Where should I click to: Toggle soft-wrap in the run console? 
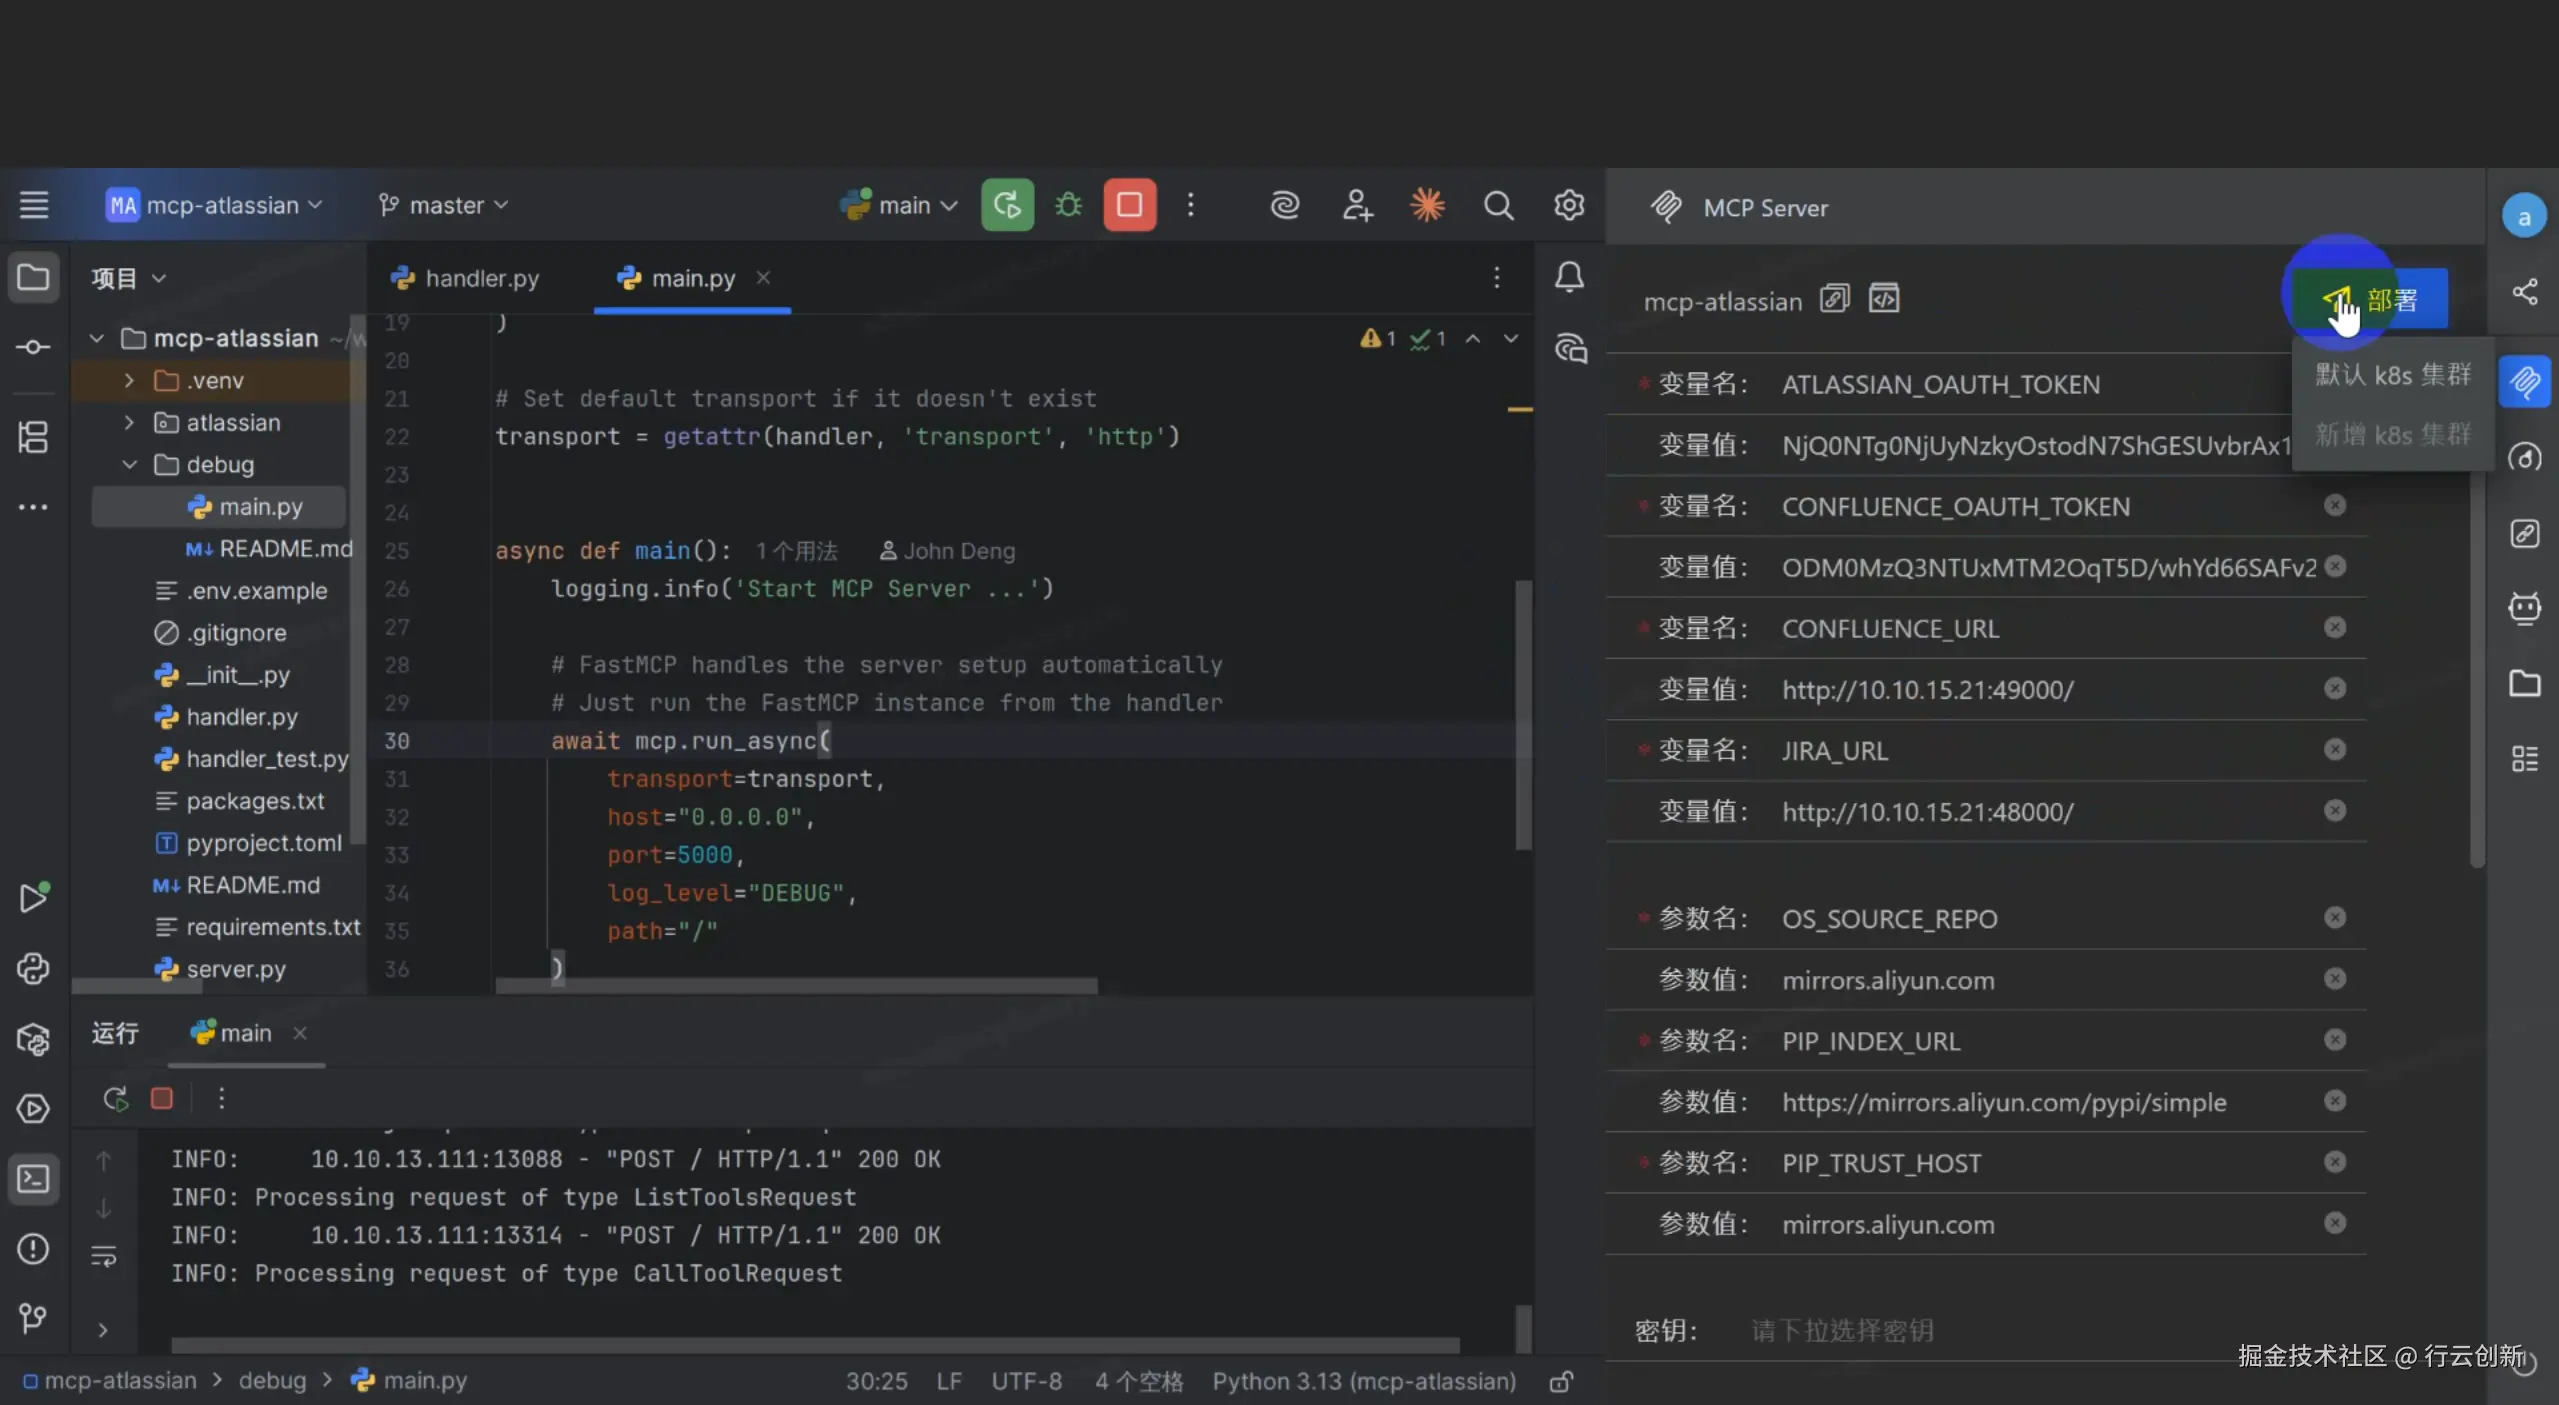[x=104, y=1256]
